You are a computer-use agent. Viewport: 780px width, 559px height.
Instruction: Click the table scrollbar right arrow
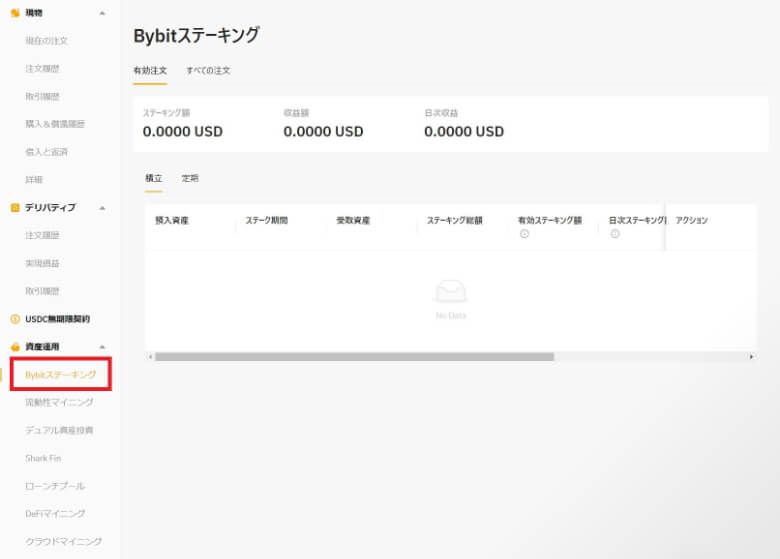[751, 357]
